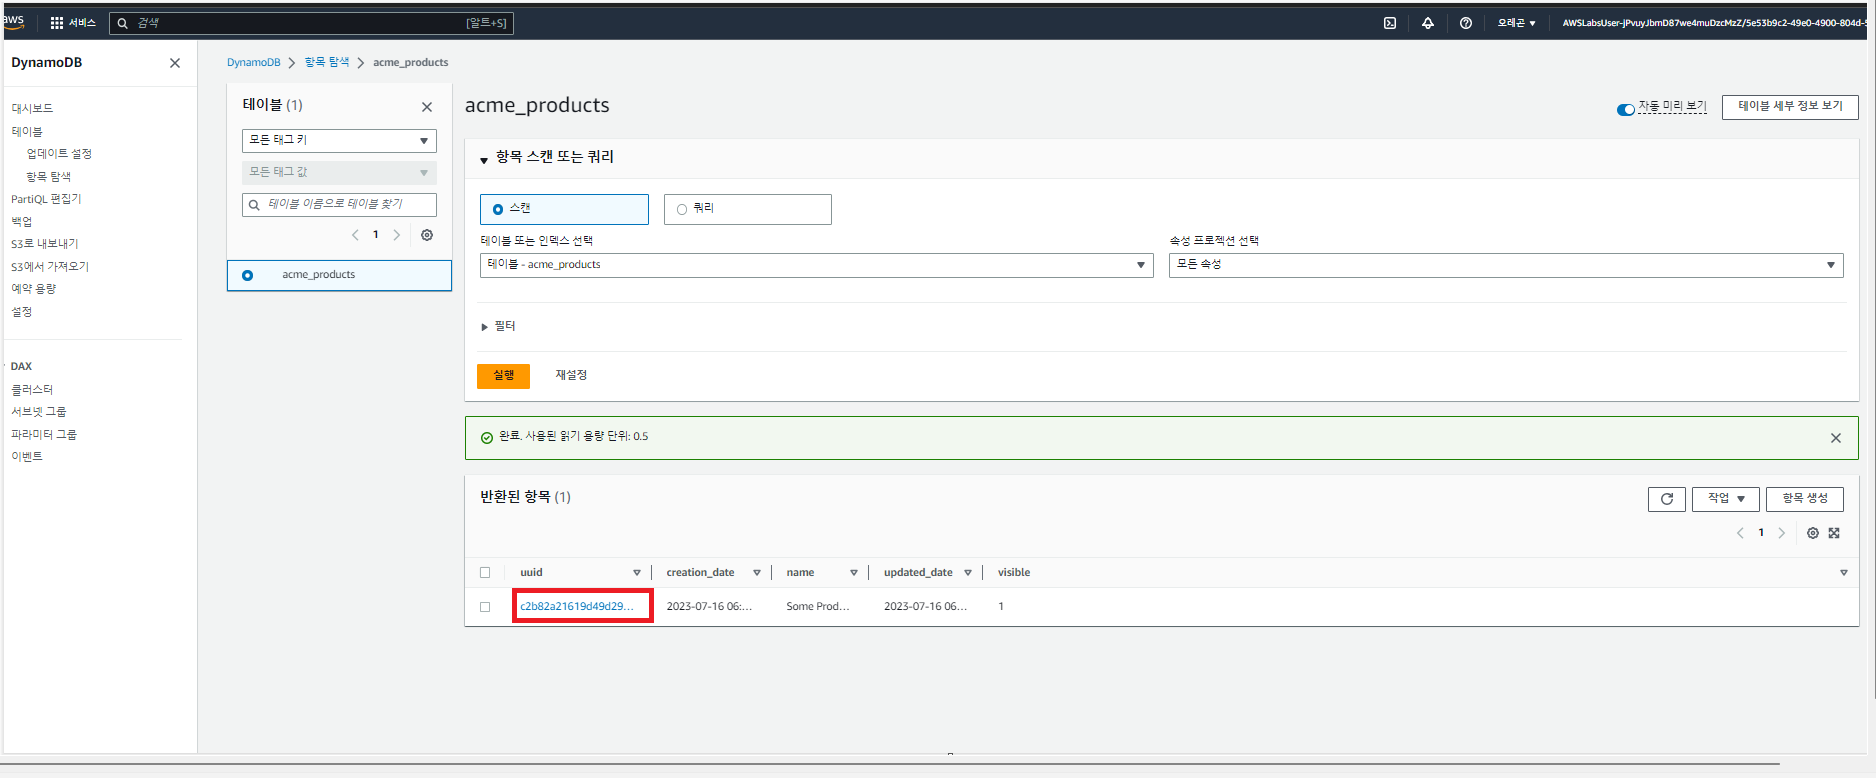Open the parameter groups sidebar item
This screenshot has height=778, width=1876.
44,435
